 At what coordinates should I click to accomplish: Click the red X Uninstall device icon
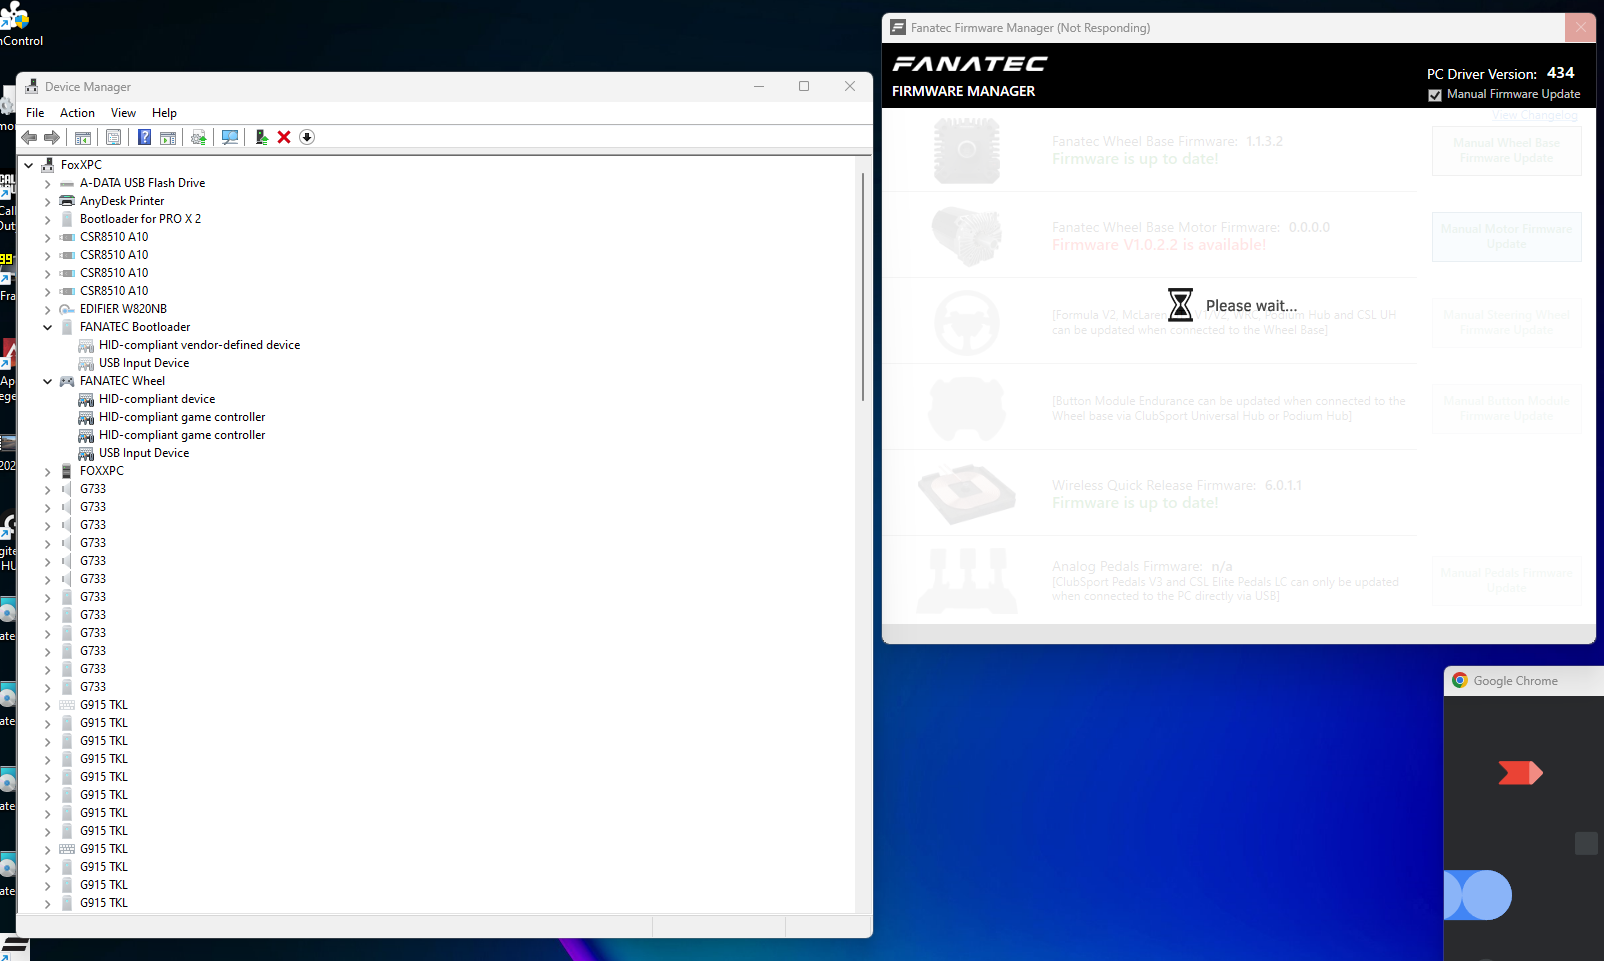point(284,137)
